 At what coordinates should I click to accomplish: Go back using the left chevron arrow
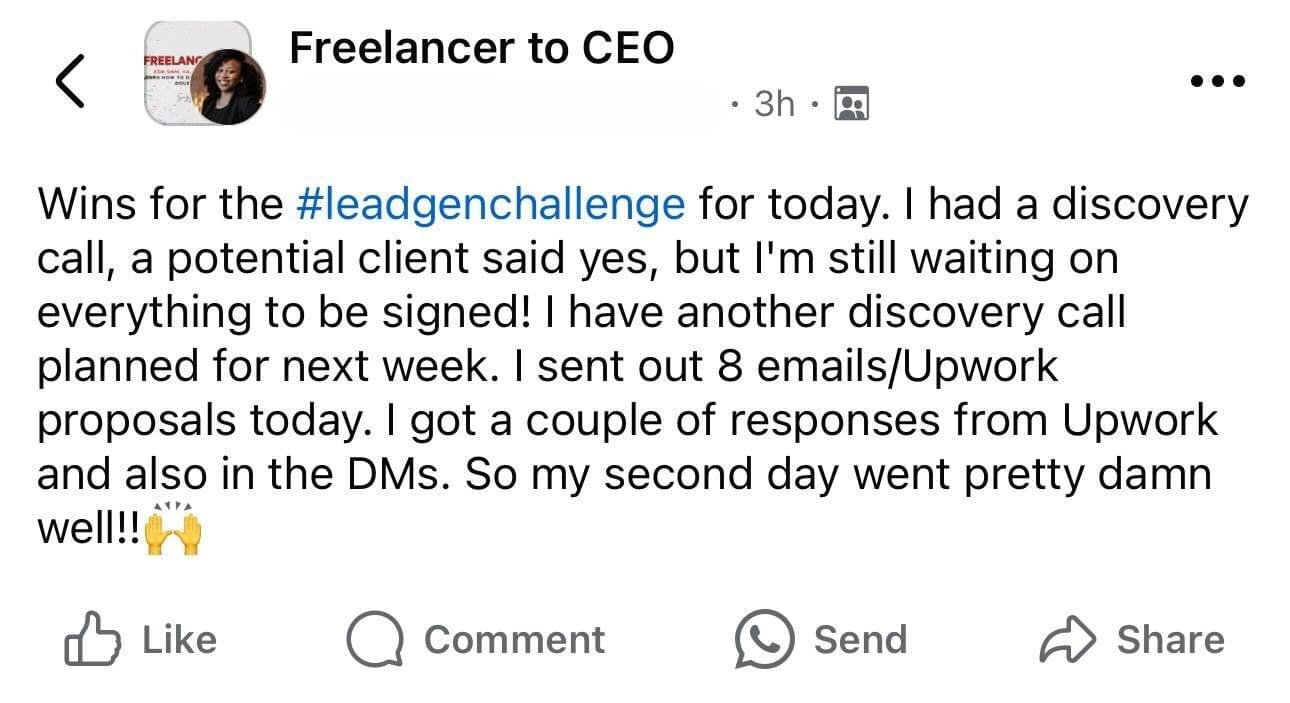(69, 80)
